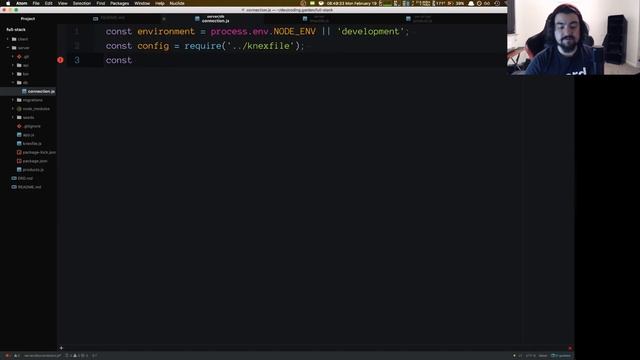
Task: Open the README.md file
Action: (29, 187)
